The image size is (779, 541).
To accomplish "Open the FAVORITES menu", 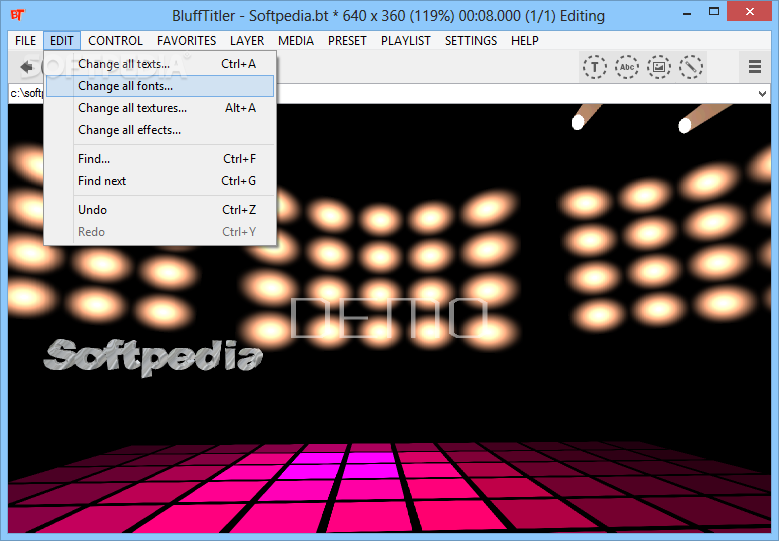I will point(186,41).
